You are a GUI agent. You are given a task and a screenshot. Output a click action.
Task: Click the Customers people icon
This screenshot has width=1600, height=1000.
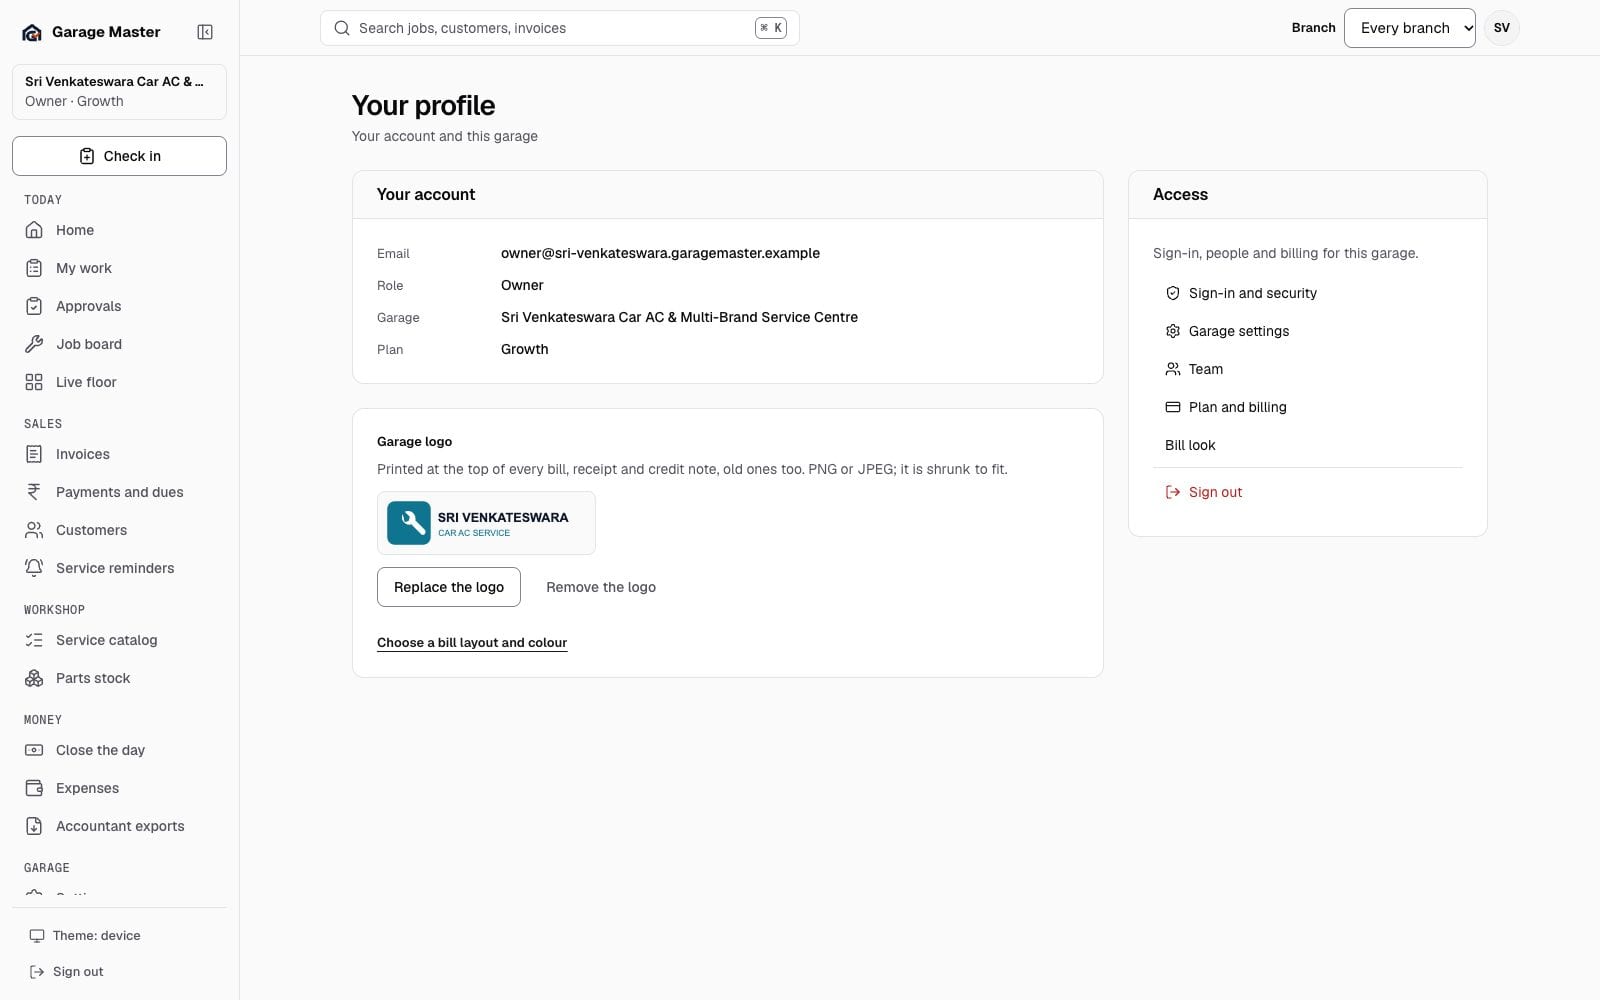(34, 530)
